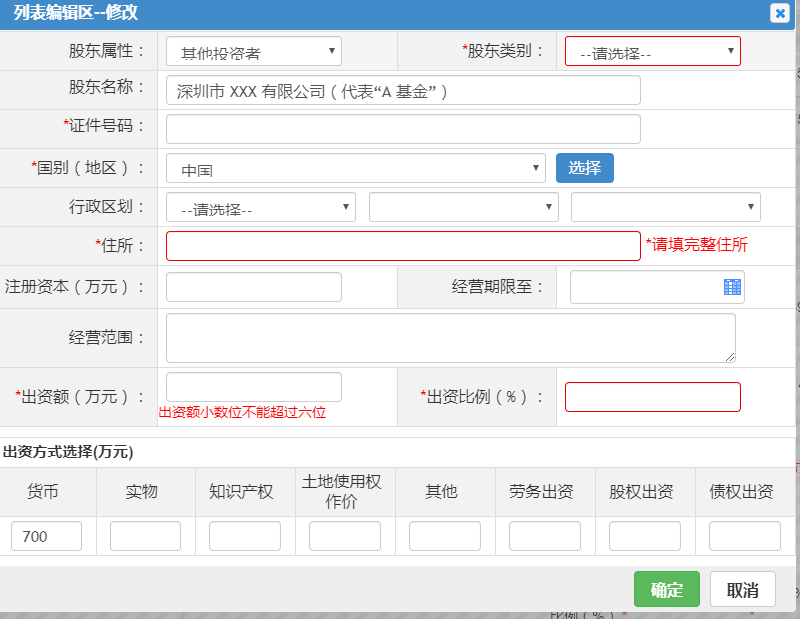
Task: Focus the 出资额（万元） input field
Action: [254, 387]
